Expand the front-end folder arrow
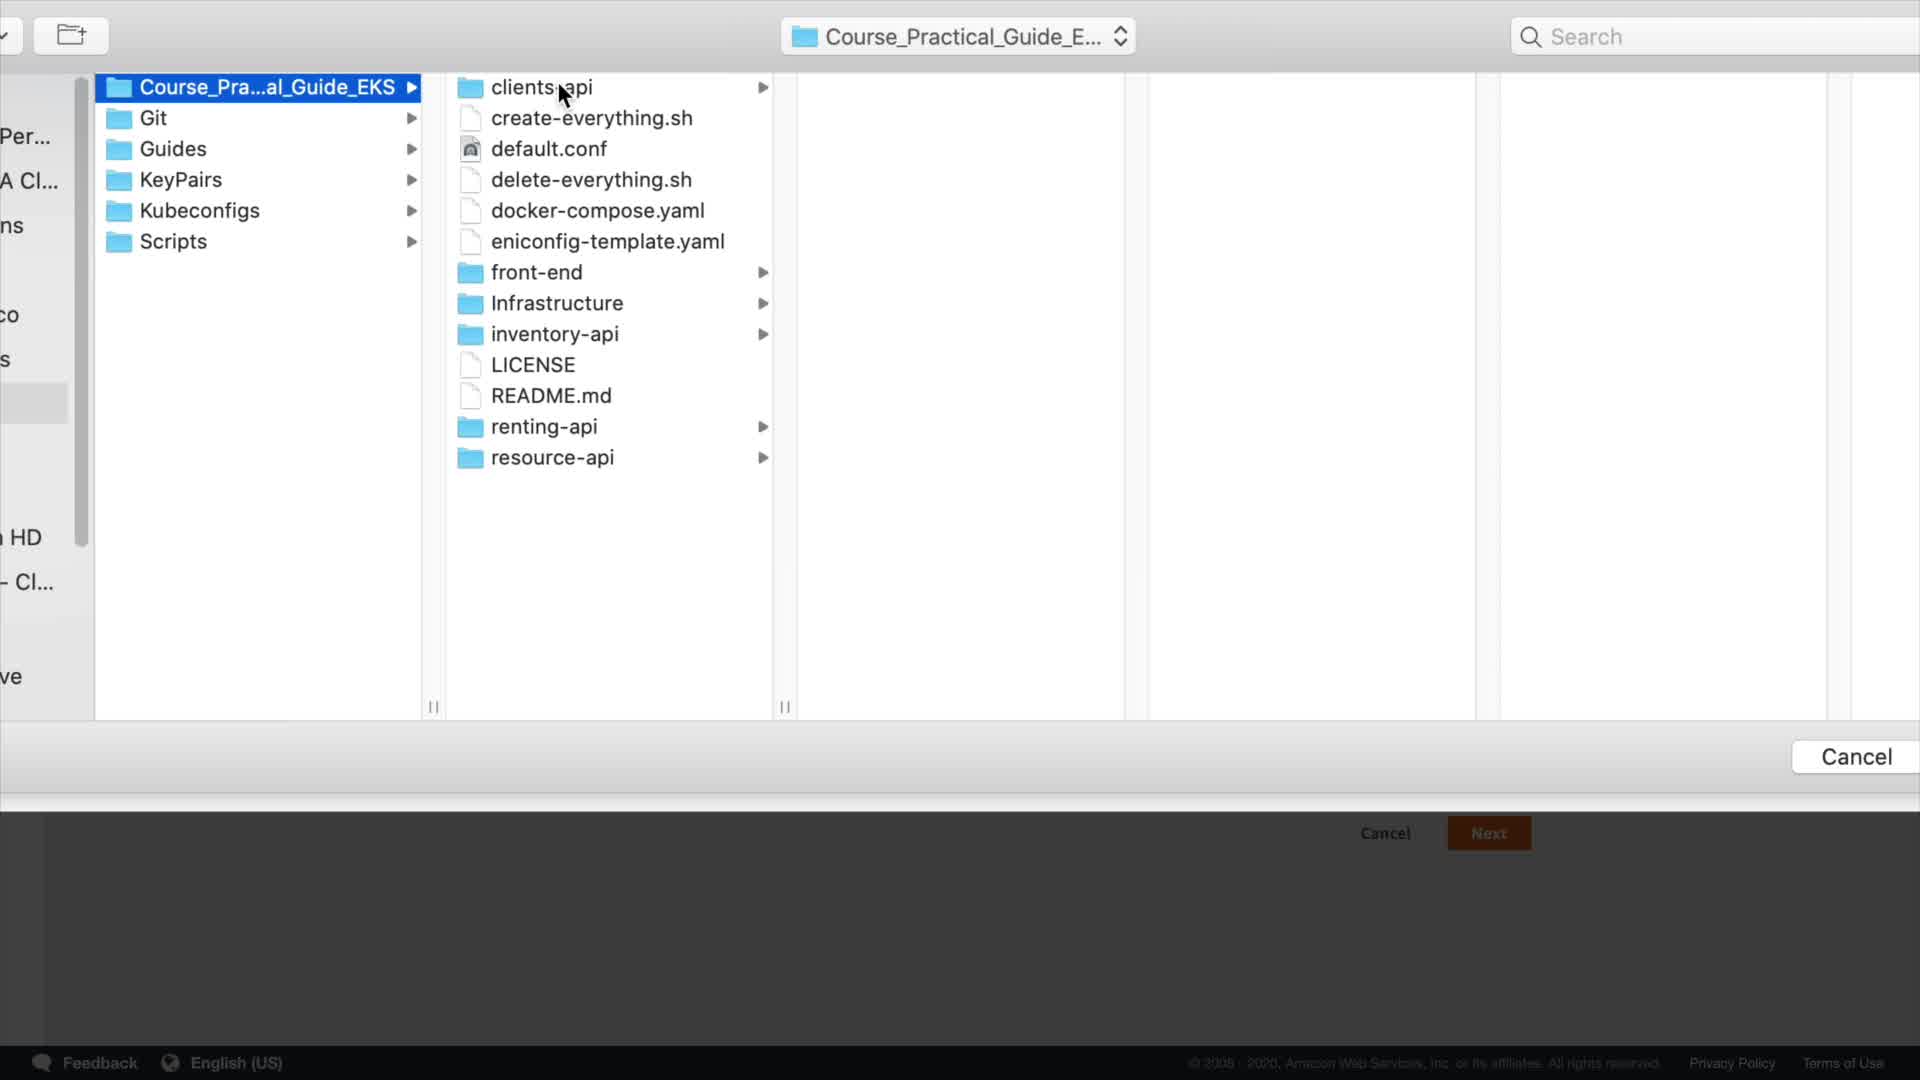This screenshot has width=1920, height=1080. pos(763,273)
